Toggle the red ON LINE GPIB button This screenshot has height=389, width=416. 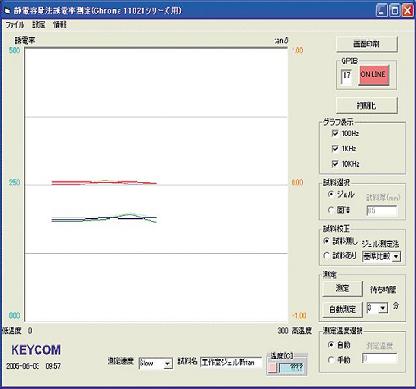pos(373,75)
